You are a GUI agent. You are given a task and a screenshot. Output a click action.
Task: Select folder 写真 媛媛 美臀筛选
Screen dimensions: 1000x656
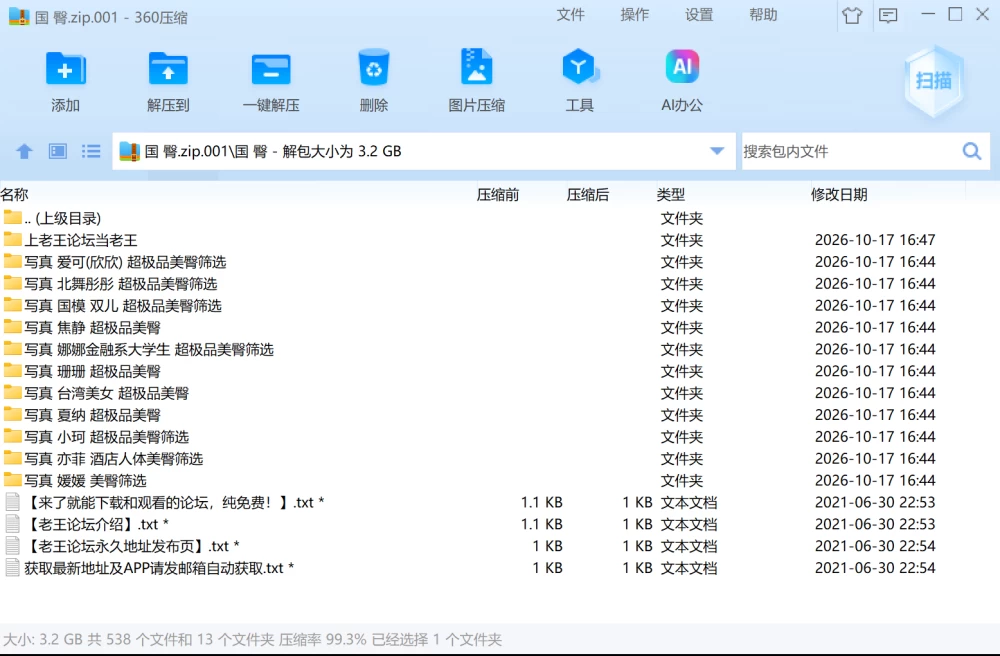500,481
